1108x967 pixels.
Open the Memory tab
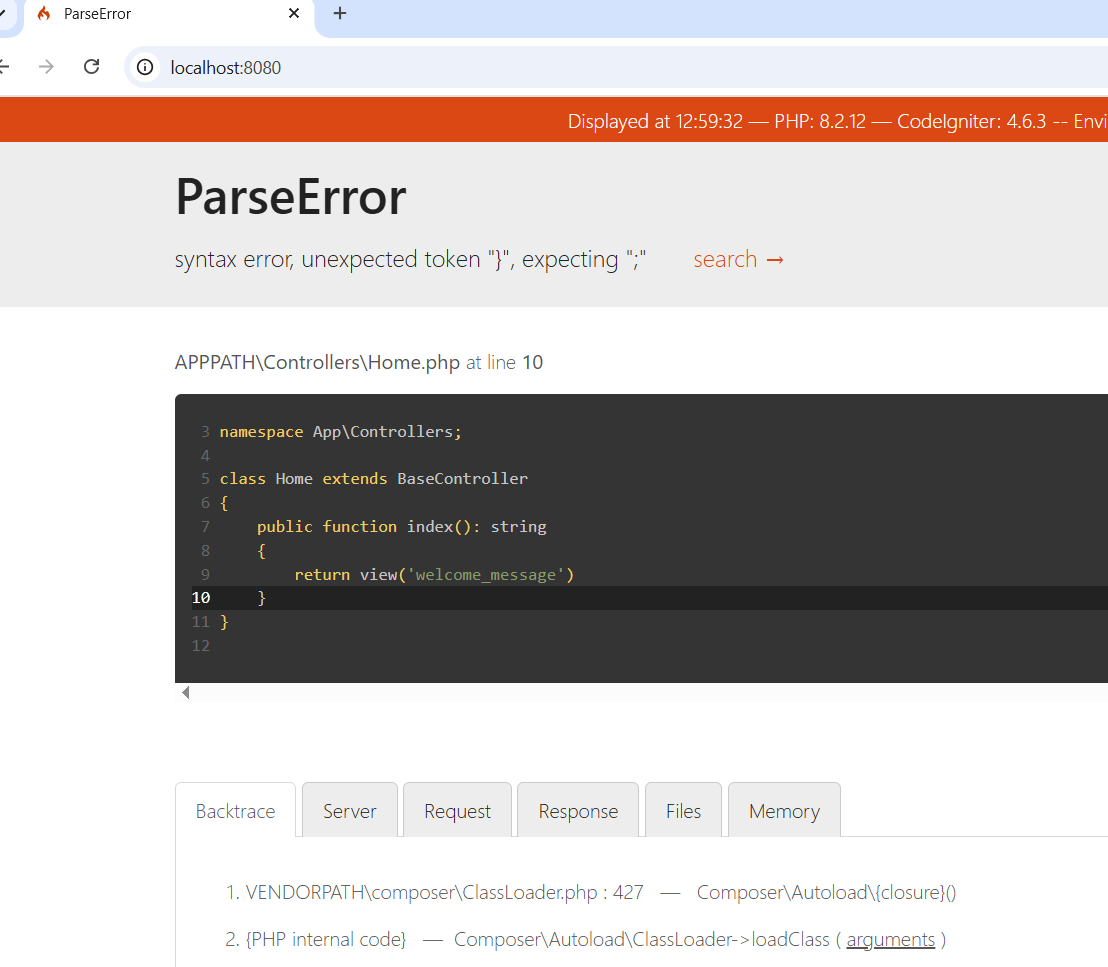tap(784, 811)
